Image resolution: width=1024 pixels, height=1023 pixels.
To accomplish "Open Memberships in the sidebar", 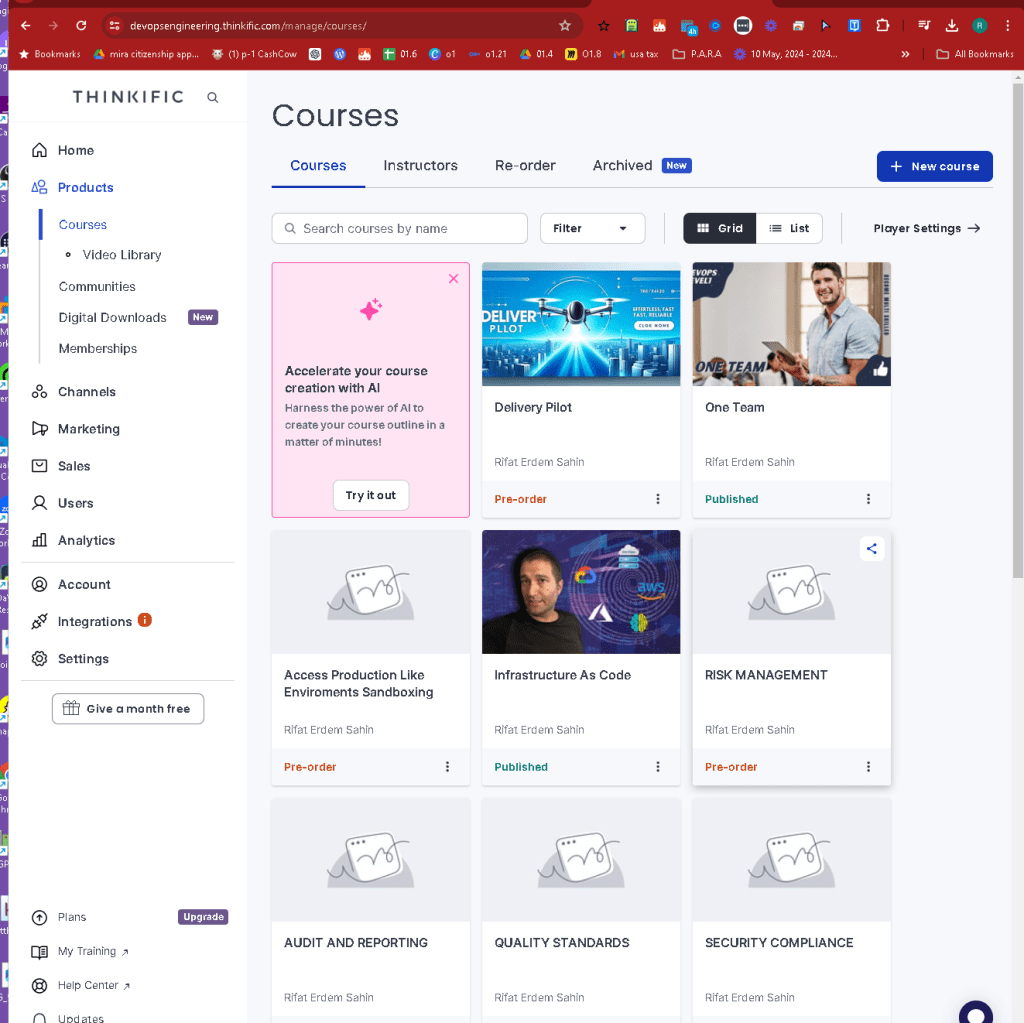I will pyautogui.click(x=98, y=349).
